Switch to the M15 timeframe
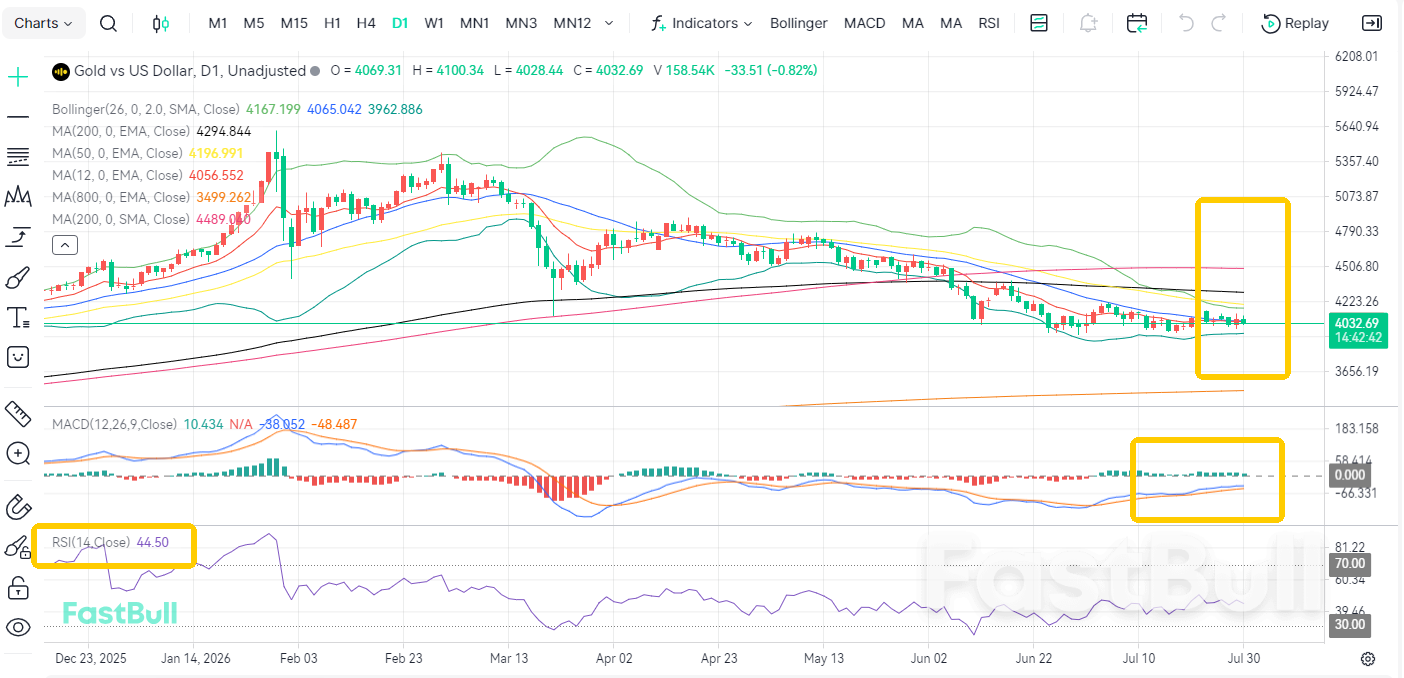 pos(294,23)
